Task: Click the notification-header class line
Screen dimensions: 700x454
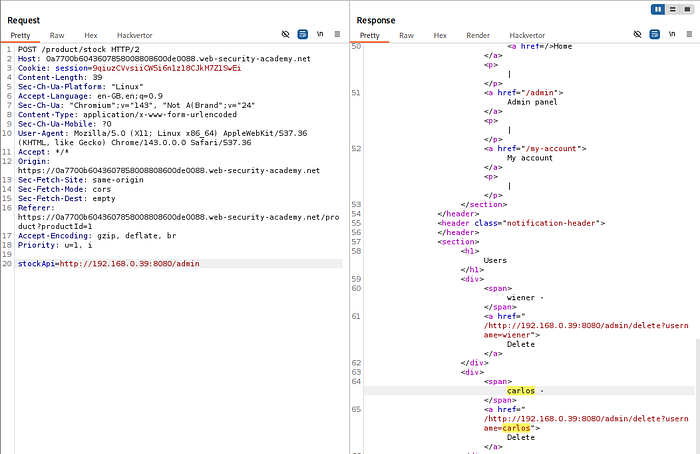Action: click(521, 223)
